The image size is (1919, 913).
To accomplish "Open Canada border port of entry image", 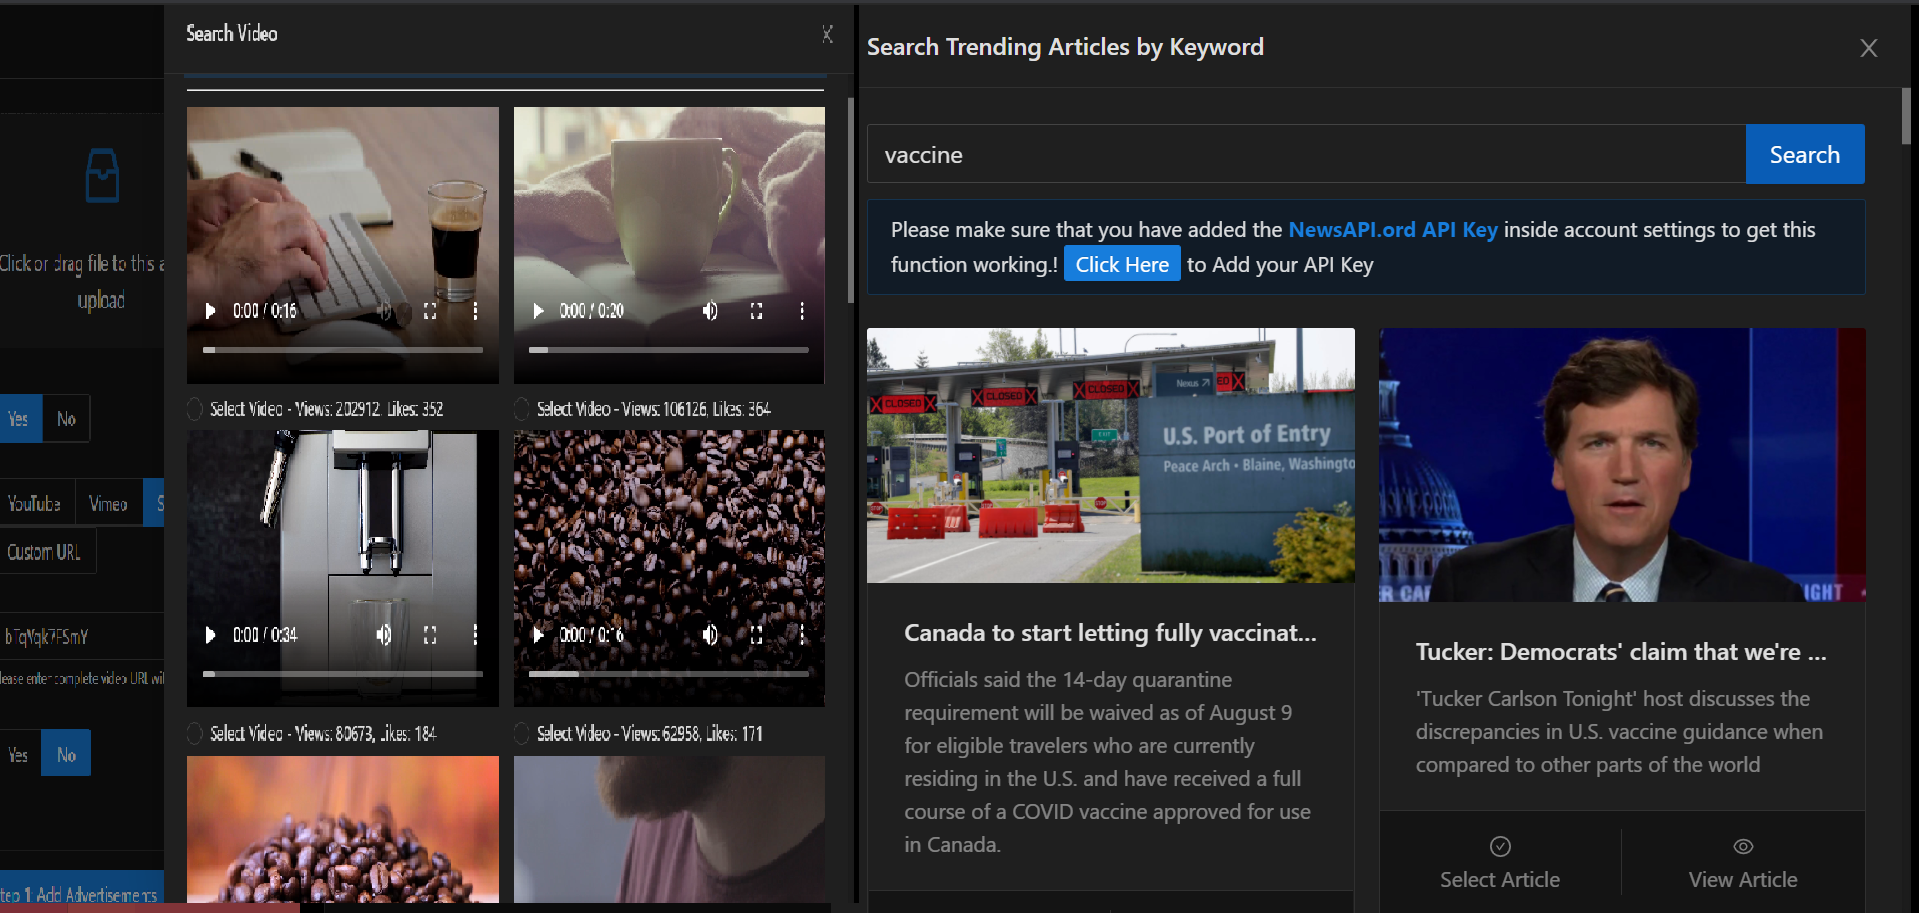I will 1111,455.
